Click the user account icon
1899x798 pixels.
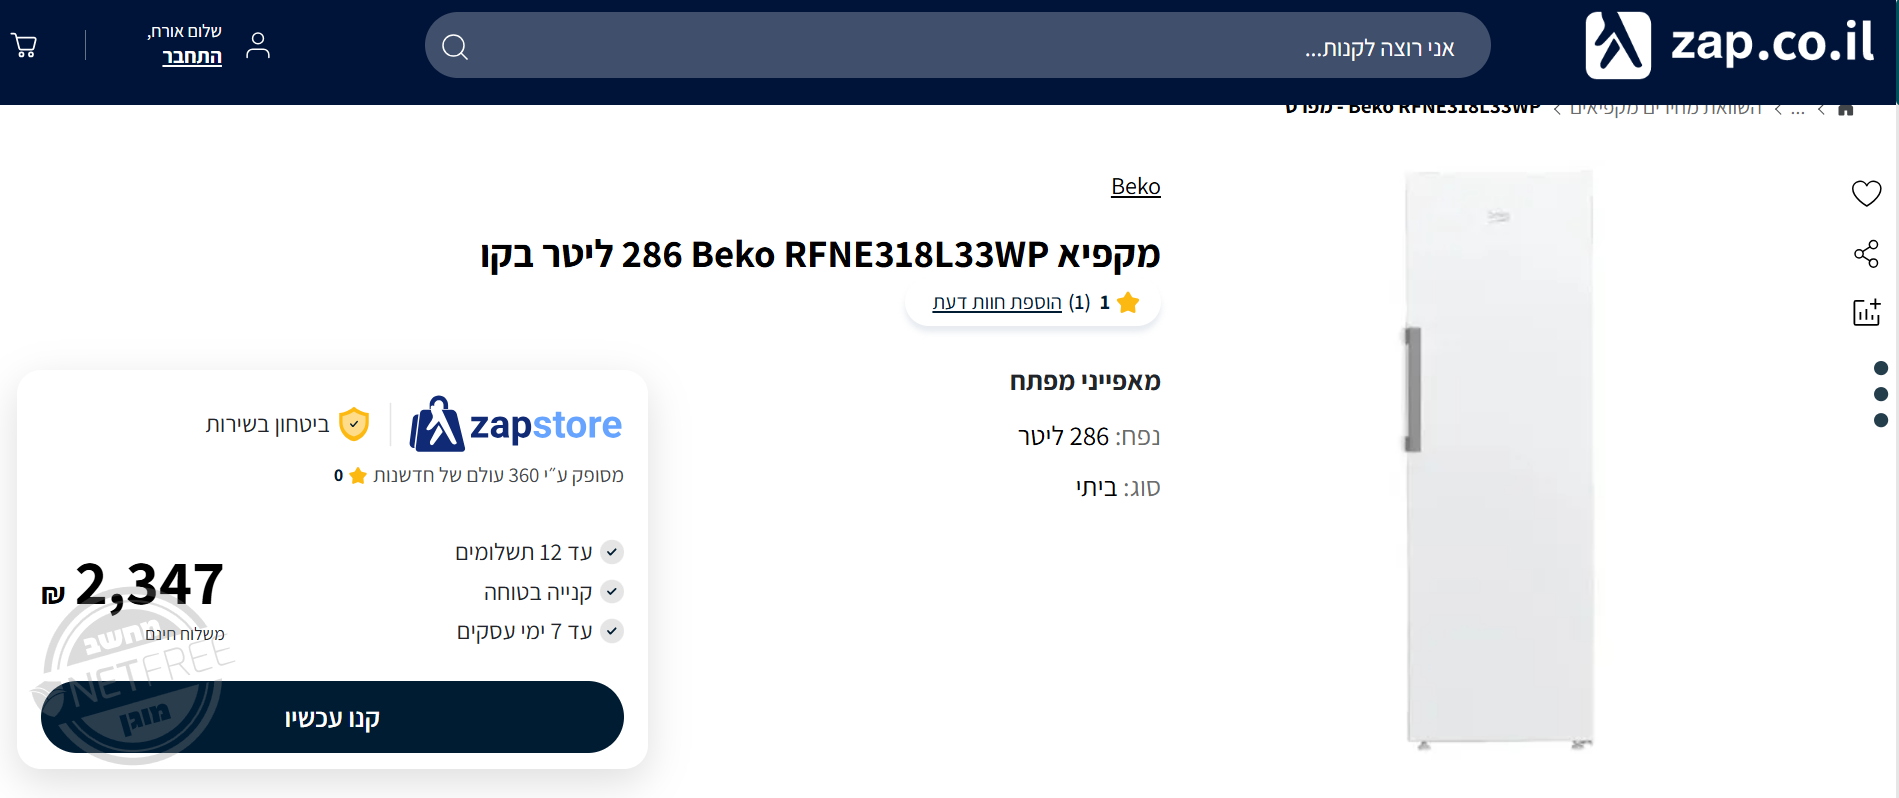tap(258, 45)
